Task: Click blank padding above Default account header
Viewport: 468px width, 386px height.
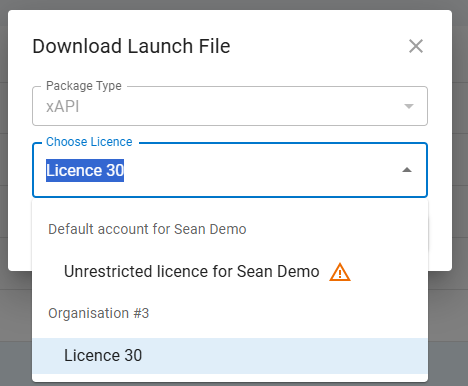Action: pos(230,208)
